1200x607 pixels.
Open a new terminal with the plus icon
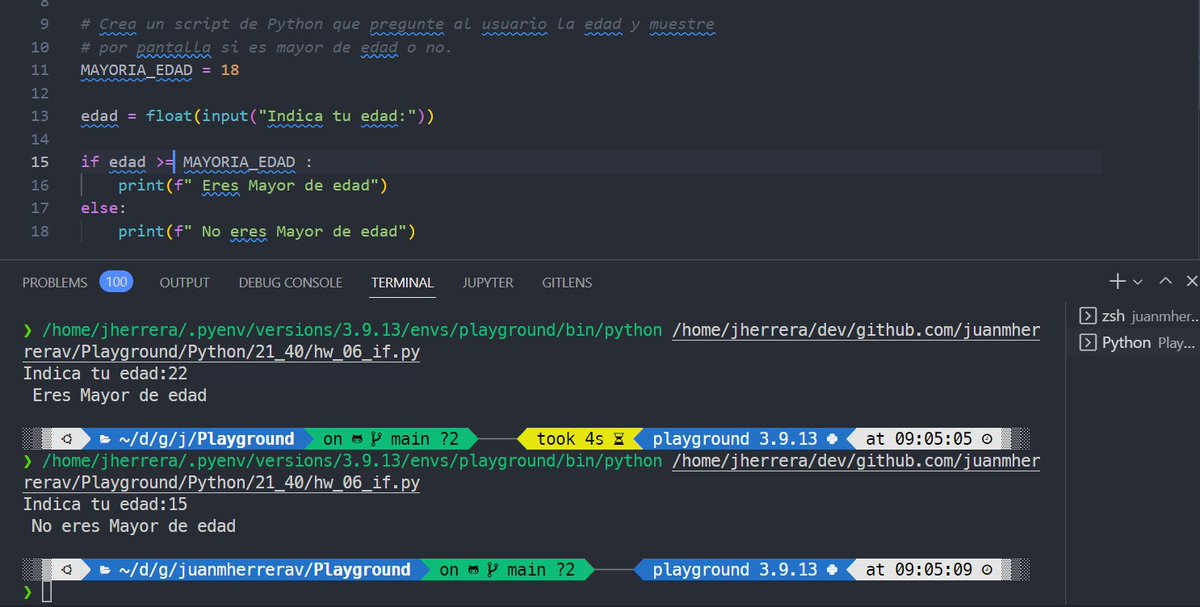[x=1119, y=282]
